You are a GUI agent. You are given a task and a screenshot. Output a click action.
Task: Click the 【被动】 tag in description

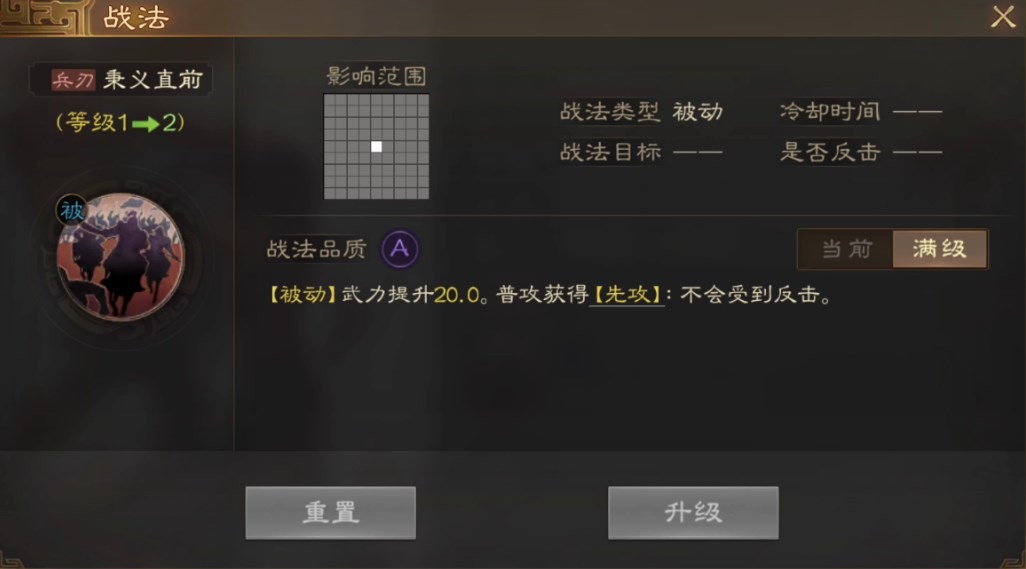[x=302, y=295]
